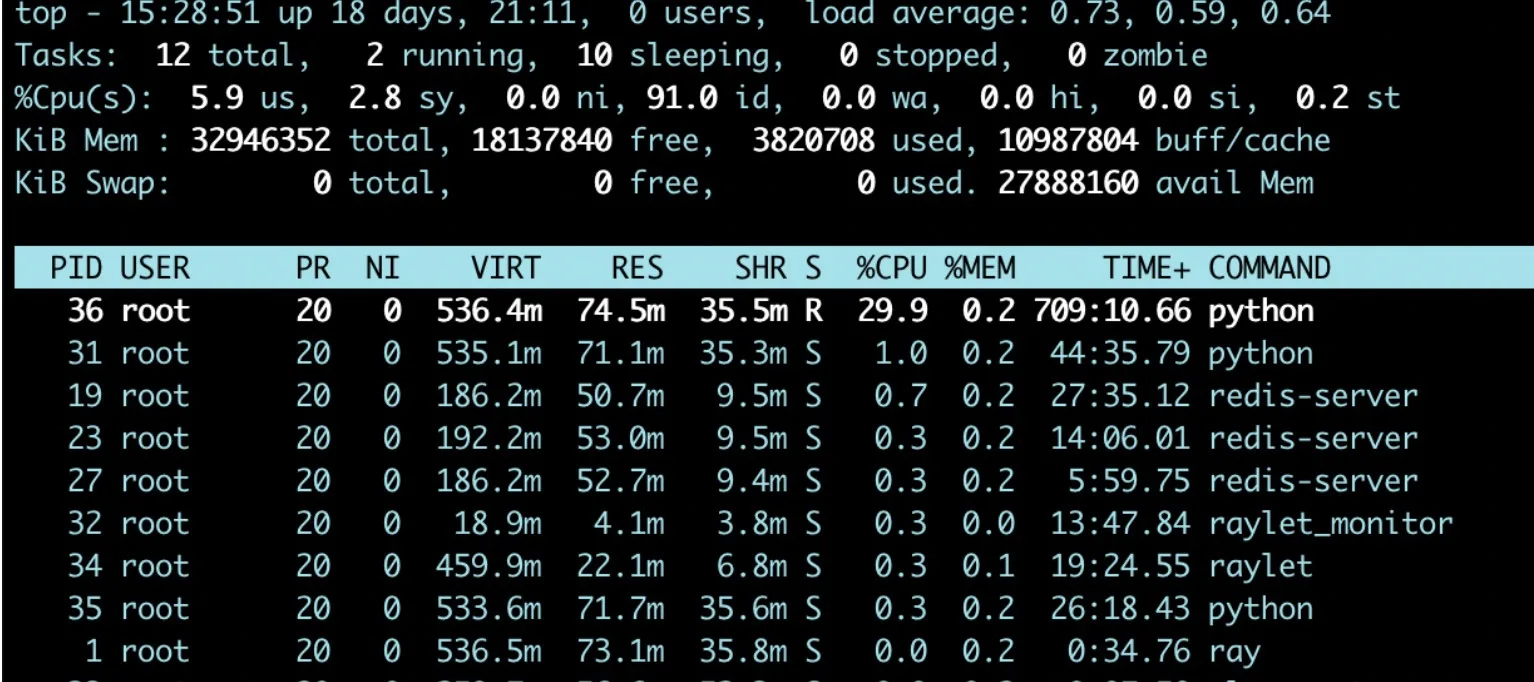Viewport: 1534px width, 682px height.
Task: Select the running python process PID 36
Action: (85, 311)
